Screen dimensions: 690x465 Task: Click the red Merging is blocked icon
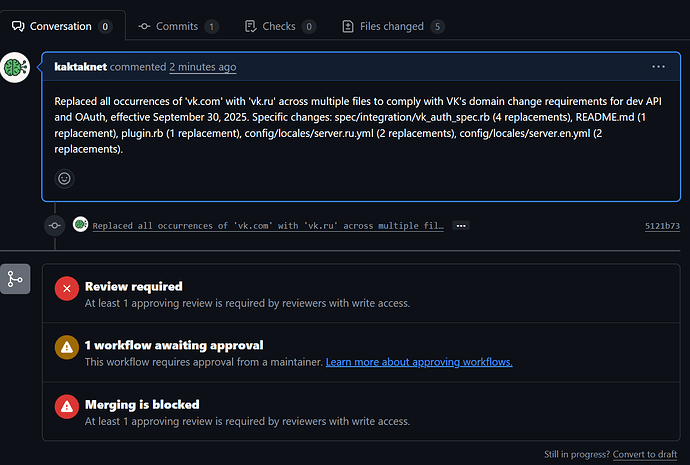coord(67,406)
